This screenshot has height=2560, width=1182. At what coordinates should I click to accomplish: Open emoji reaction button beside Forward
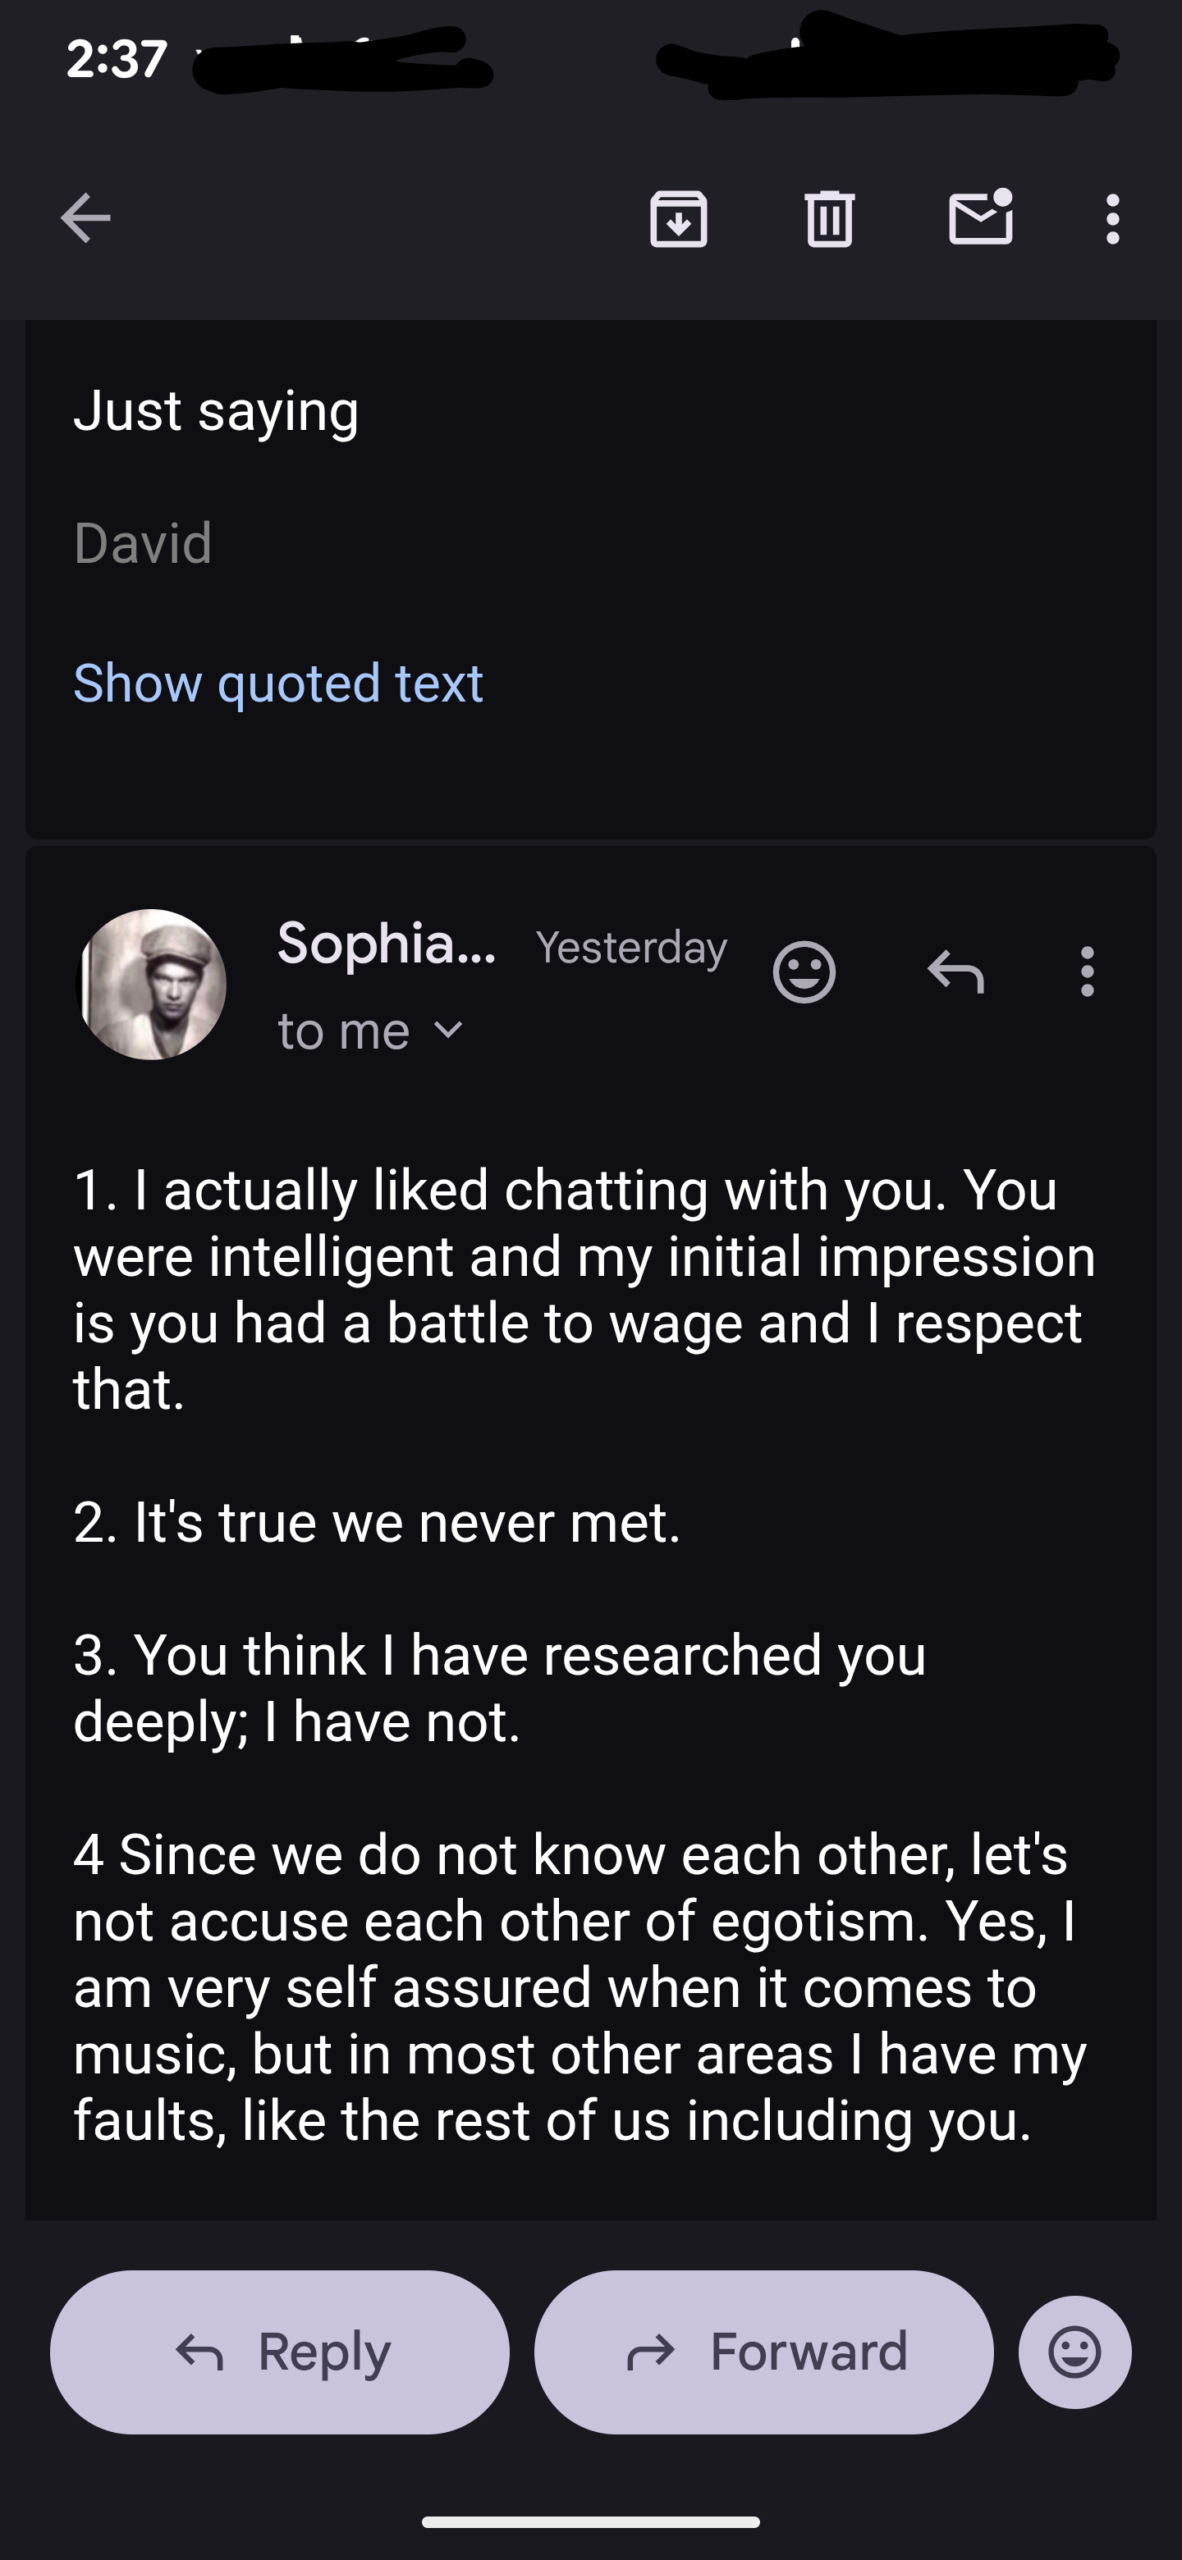click(x=1075, y=2351)
